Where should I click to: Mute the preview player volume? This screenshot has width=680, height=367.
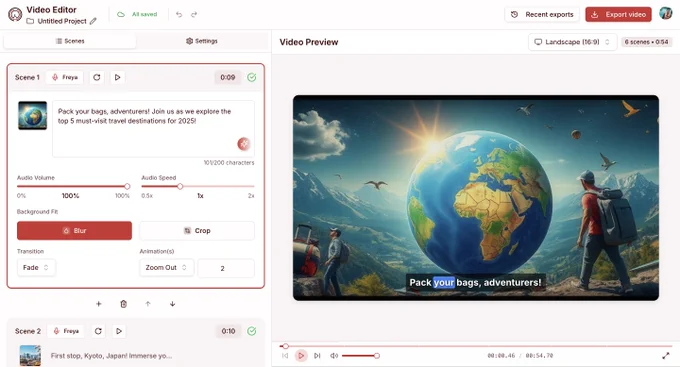point(333,356)
